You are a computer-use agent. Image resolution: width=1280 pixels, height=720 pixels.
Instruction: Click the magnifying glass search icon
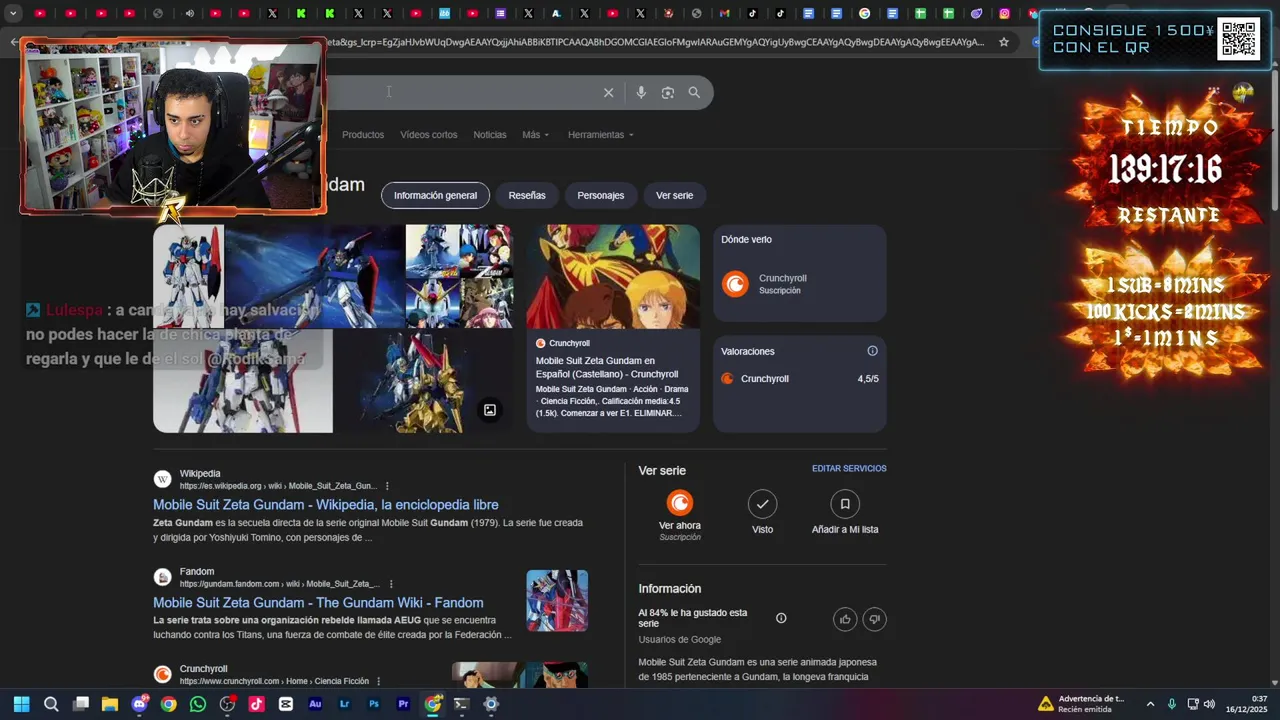point(694,93)
